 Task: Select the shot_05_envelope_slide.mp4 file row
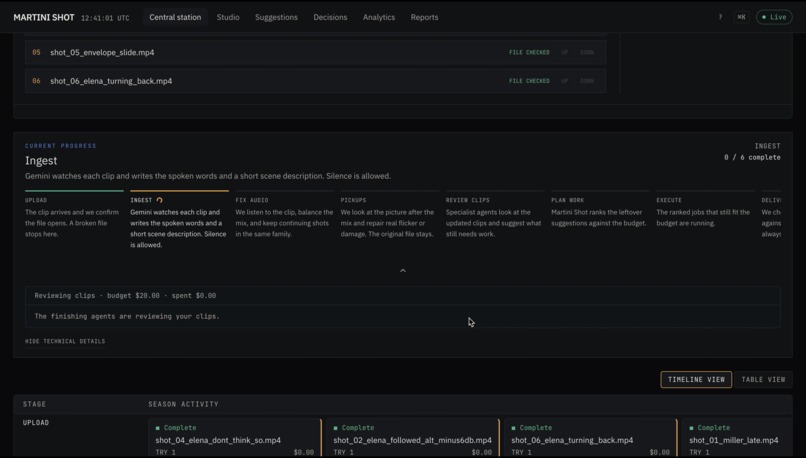coord(315,52)
